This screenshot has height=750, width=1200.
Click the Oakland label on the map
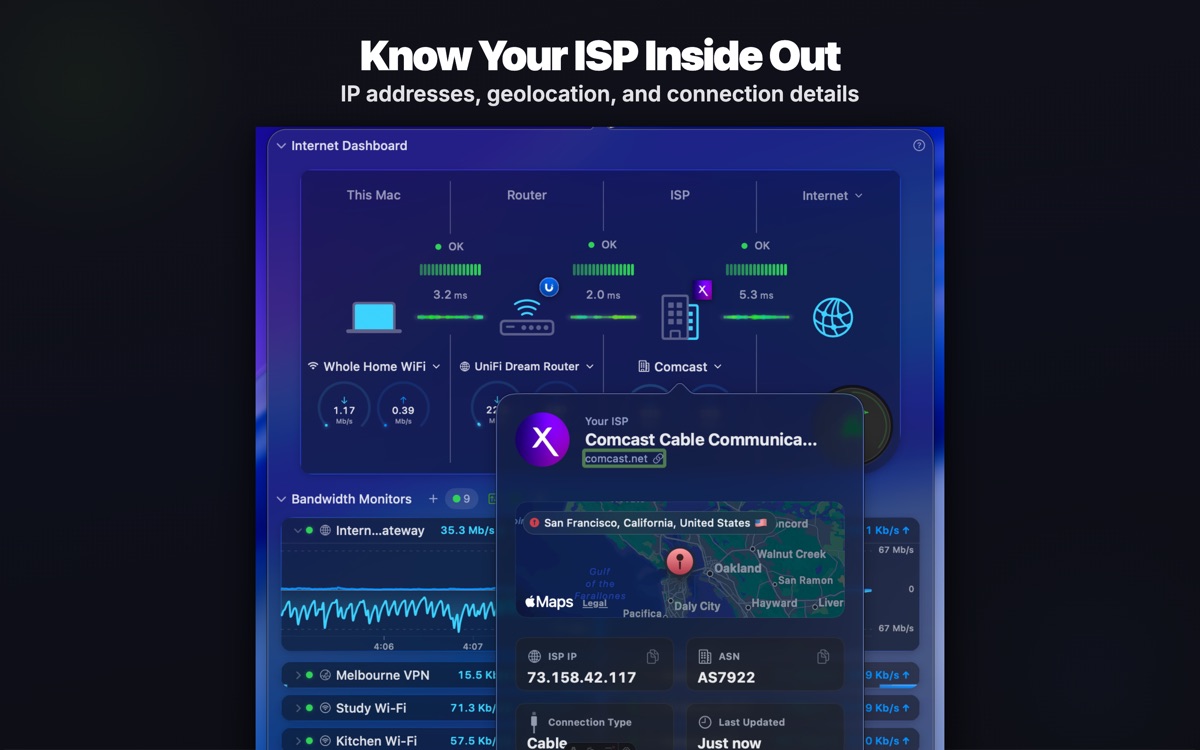(736, 568)
